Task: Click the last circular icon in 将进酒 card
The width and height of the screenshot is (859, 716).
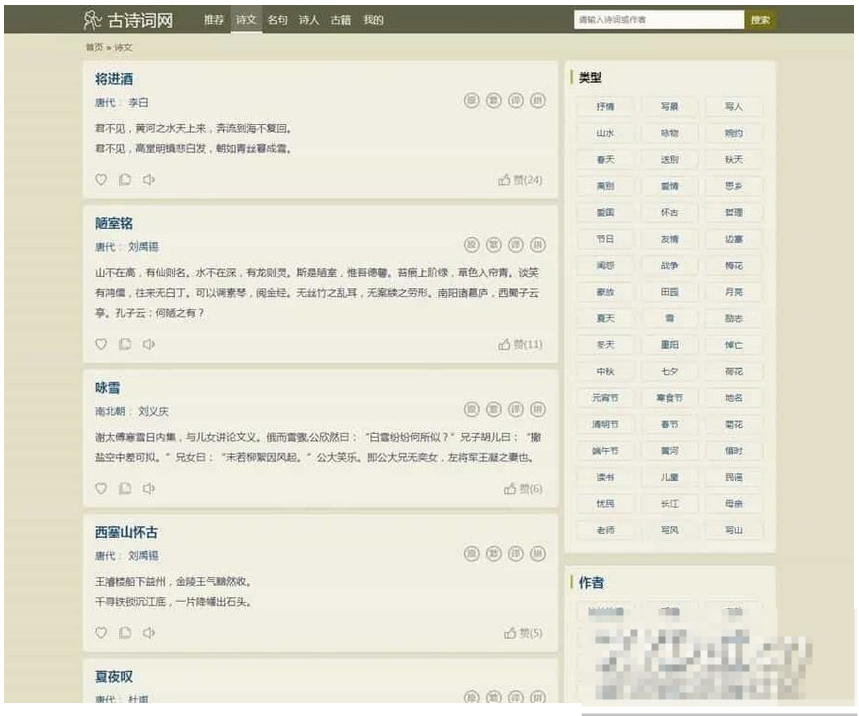Action: (538, 100)
